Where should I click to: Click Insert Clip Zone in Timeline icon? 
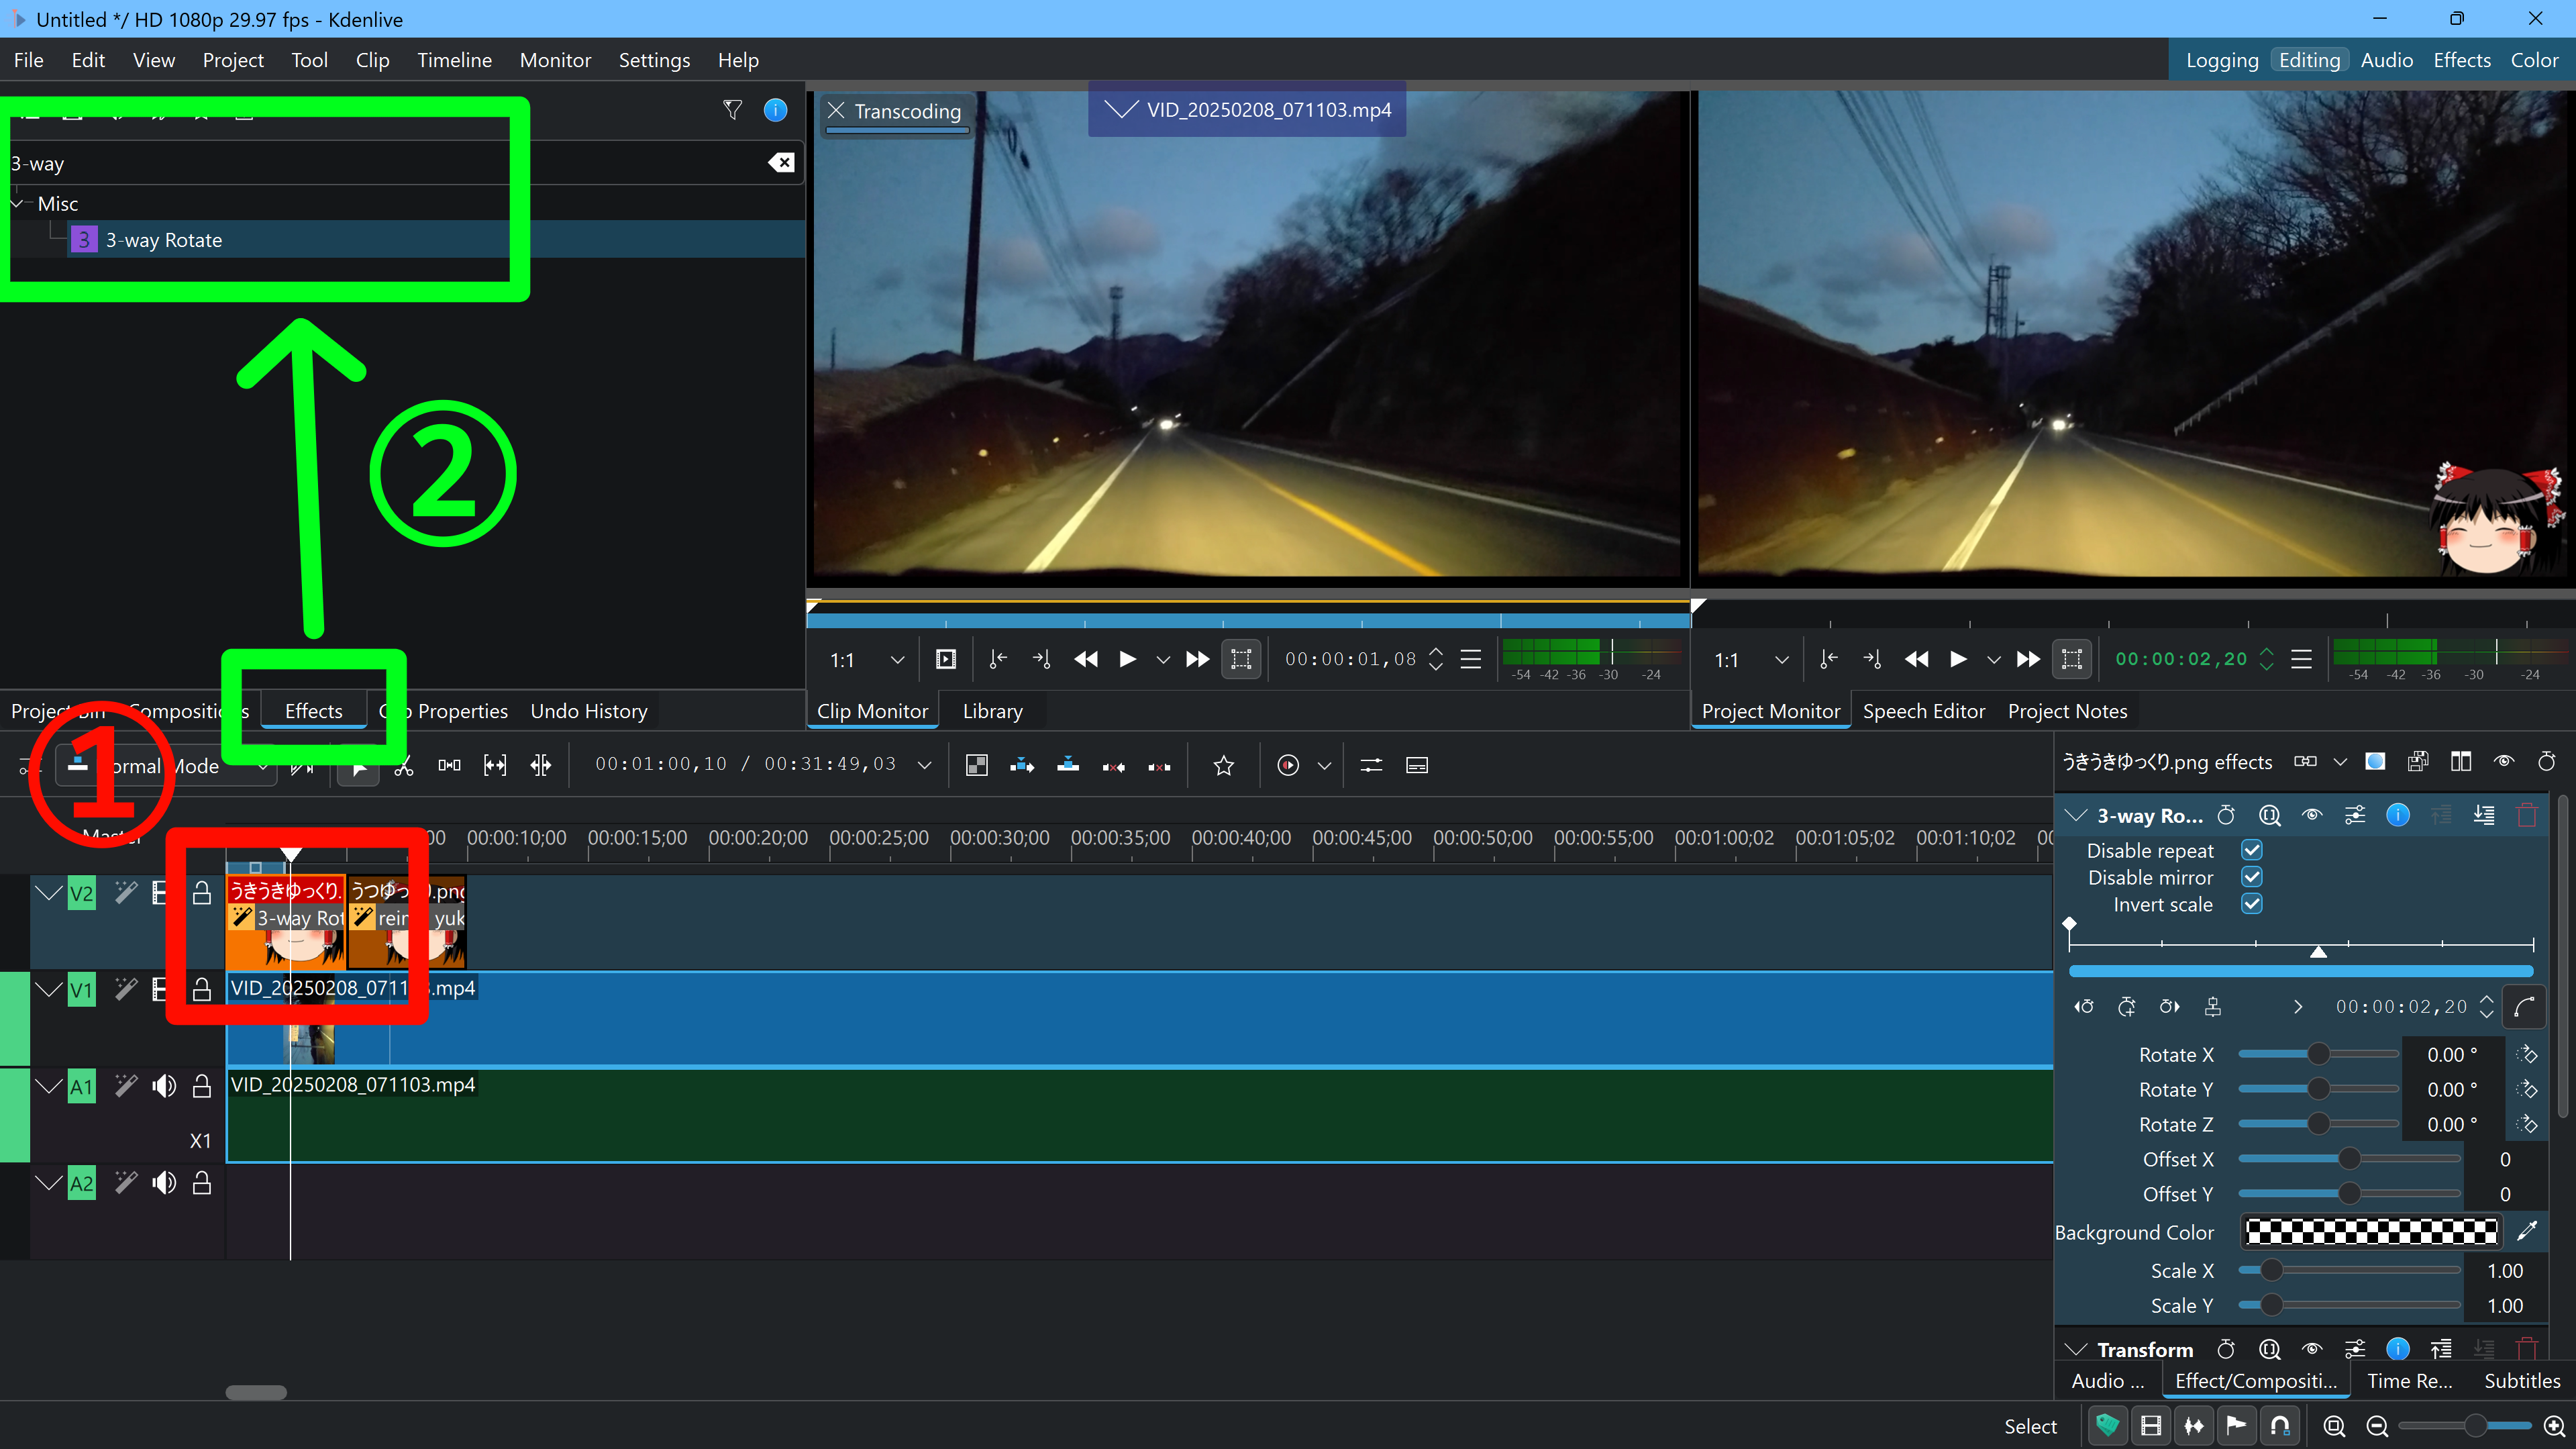(x=1022, y=766)
